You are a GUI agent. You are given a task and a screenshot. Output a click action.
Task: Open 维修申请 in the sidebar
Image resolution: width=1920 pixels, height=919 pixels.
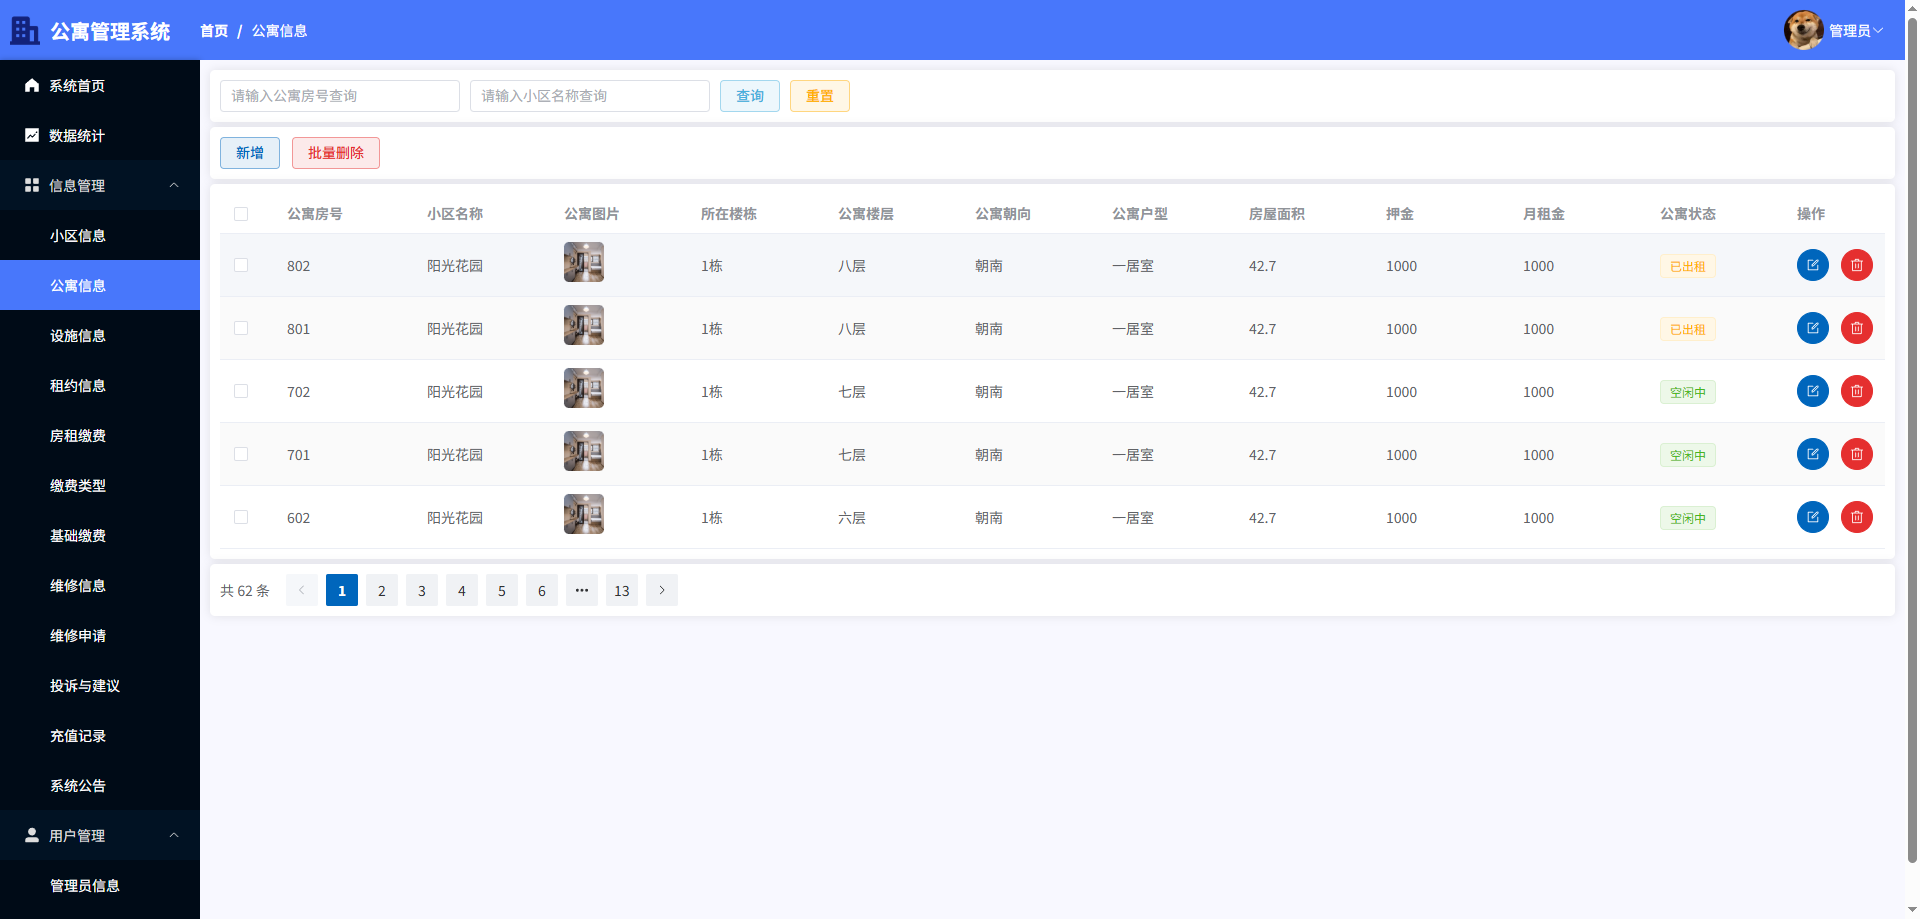click(100, 635)
